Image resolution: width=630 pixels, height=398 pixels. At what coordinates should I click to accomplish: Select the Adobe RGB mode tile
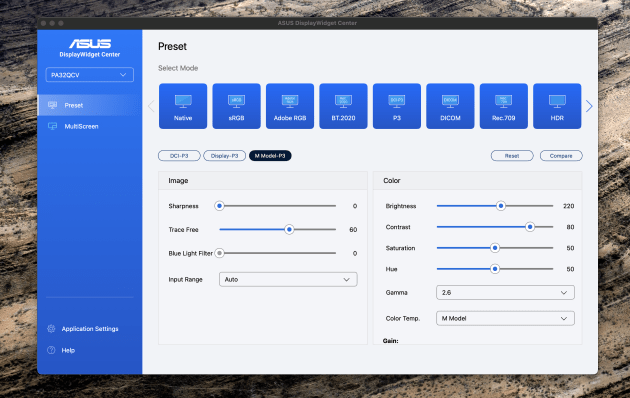point(290,106)
